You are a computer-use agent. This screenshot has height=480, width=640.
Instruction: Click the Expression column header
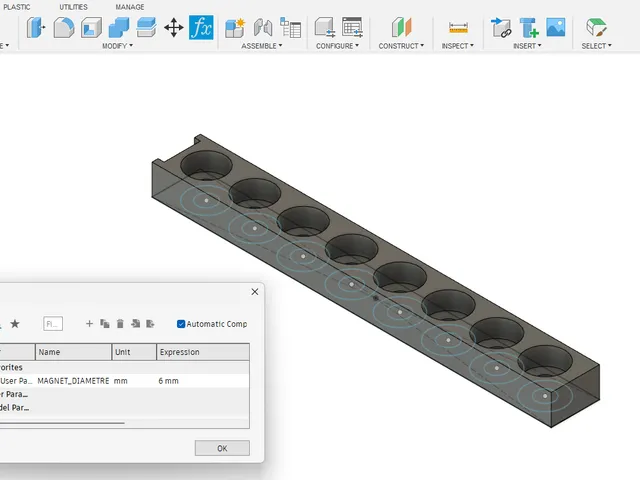tap(203, 352)
